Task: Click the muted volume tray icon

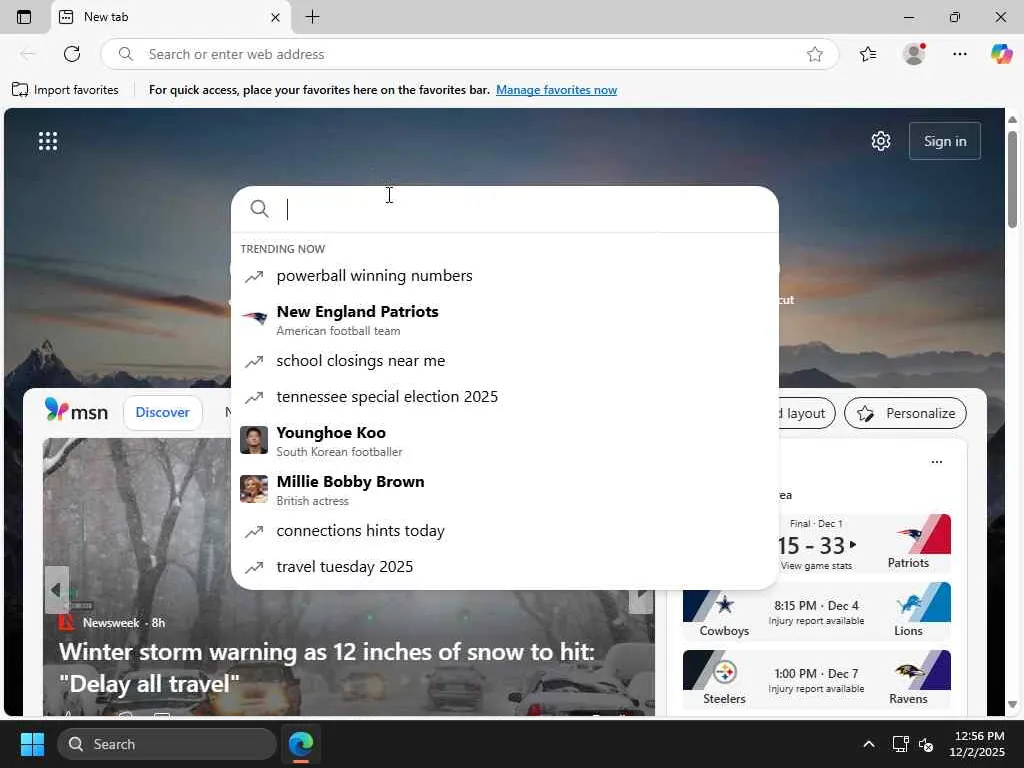Action: (x=925, y=744)
